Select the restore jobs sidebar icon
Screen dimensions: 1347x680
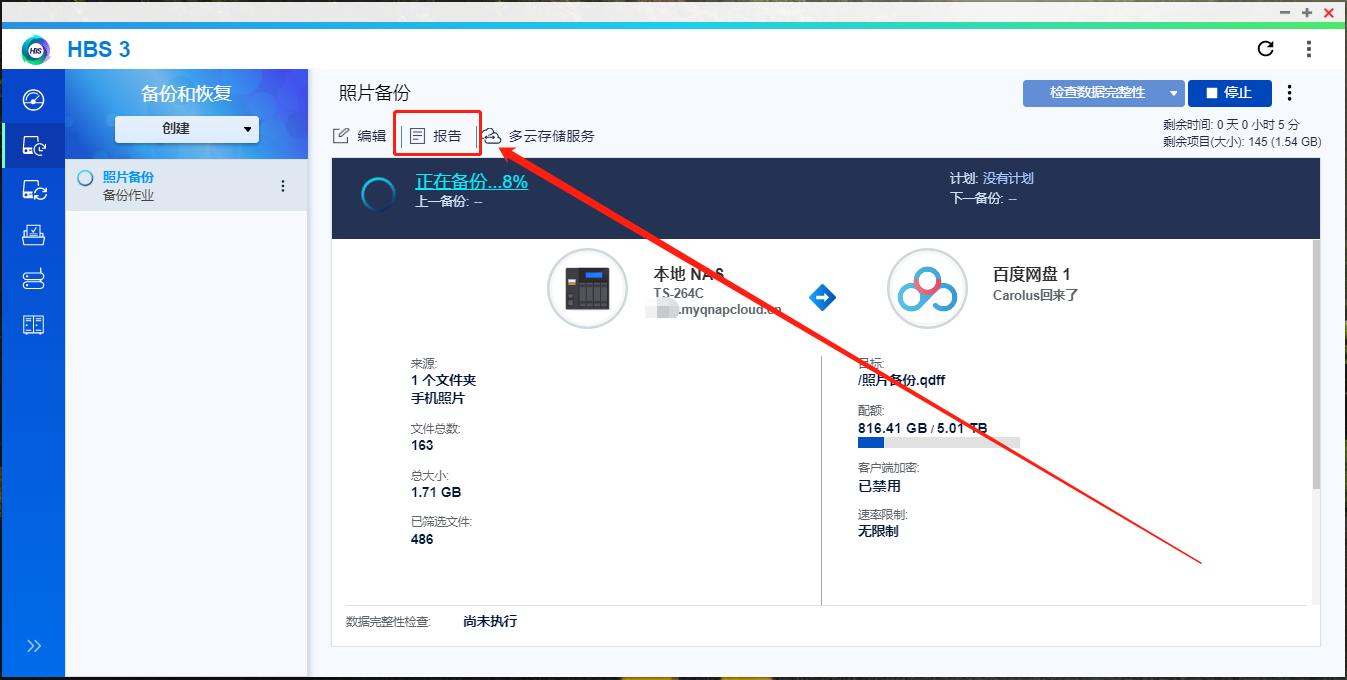pos(33,234)
